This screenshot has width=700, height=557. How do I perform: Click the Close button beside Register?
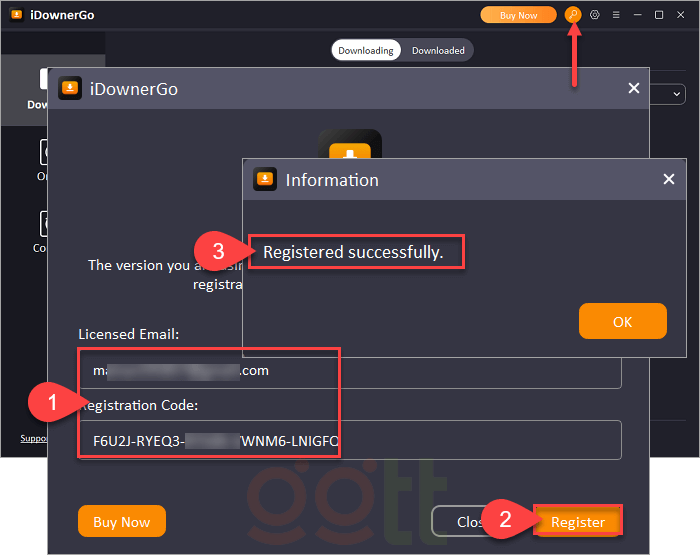coord(465,522)
